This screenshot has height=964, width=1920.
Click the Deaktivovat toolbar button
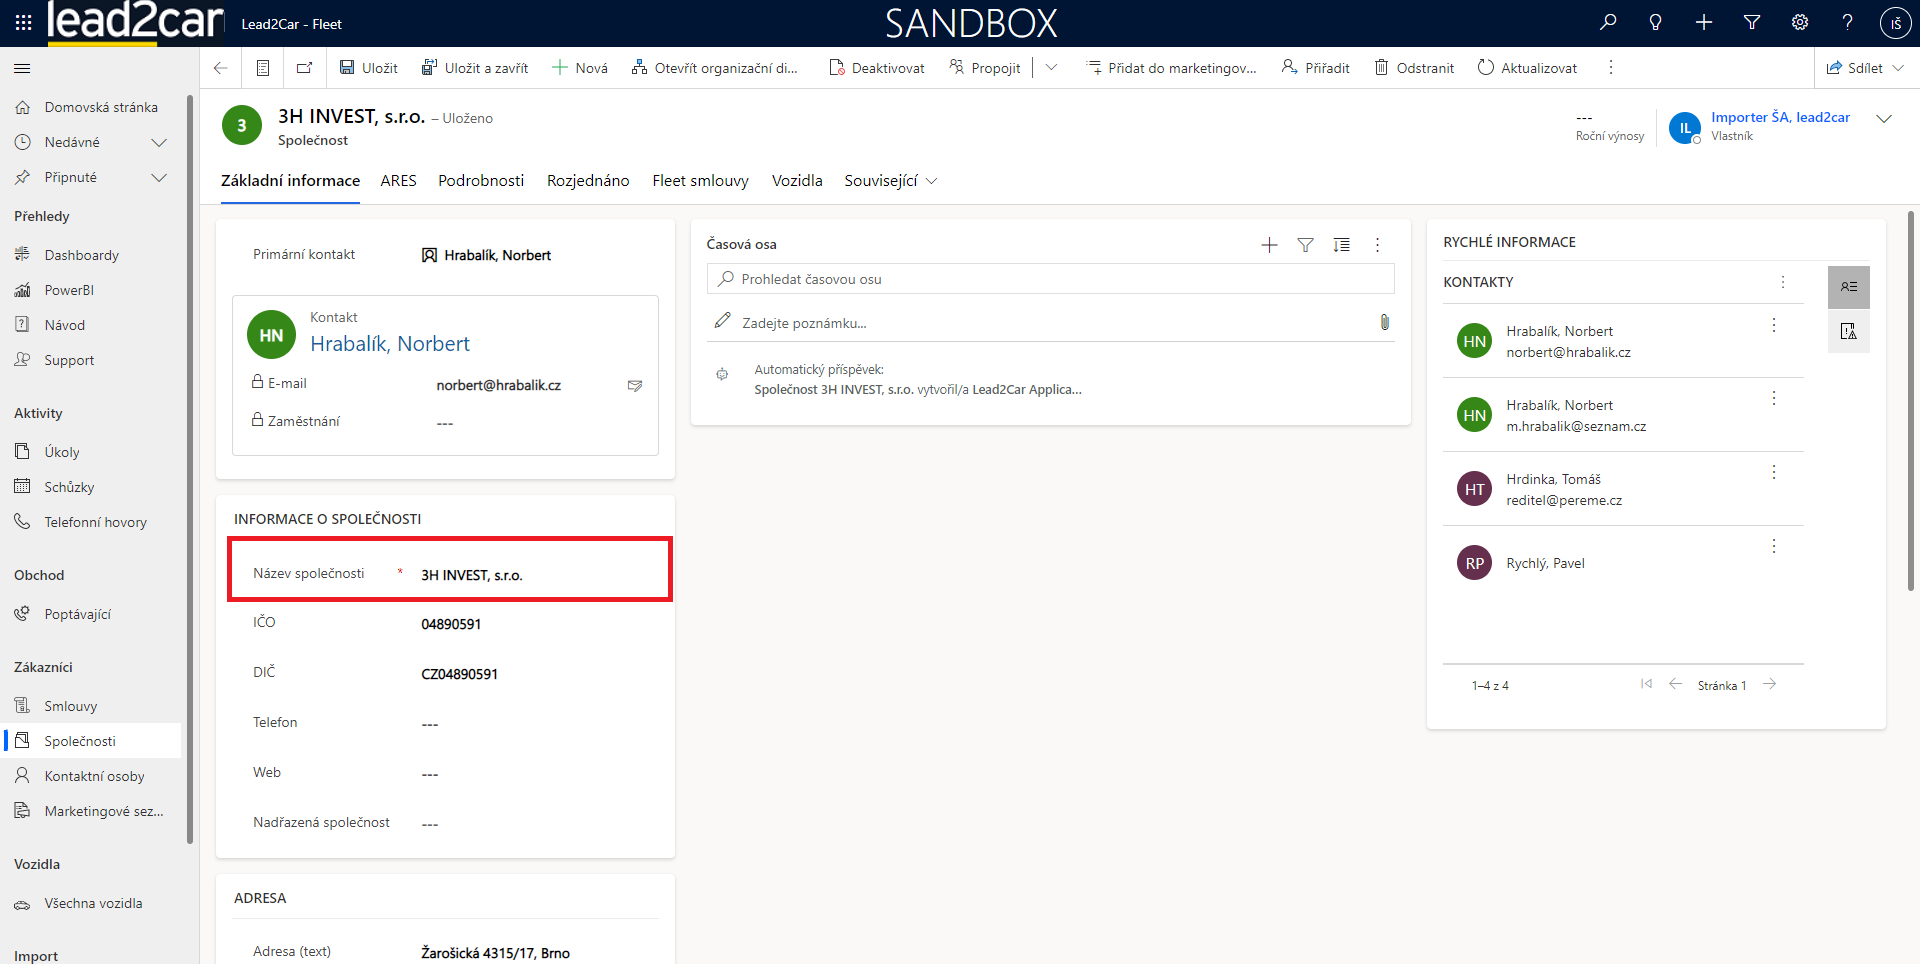pyautogui.click(x=877, y=68)
